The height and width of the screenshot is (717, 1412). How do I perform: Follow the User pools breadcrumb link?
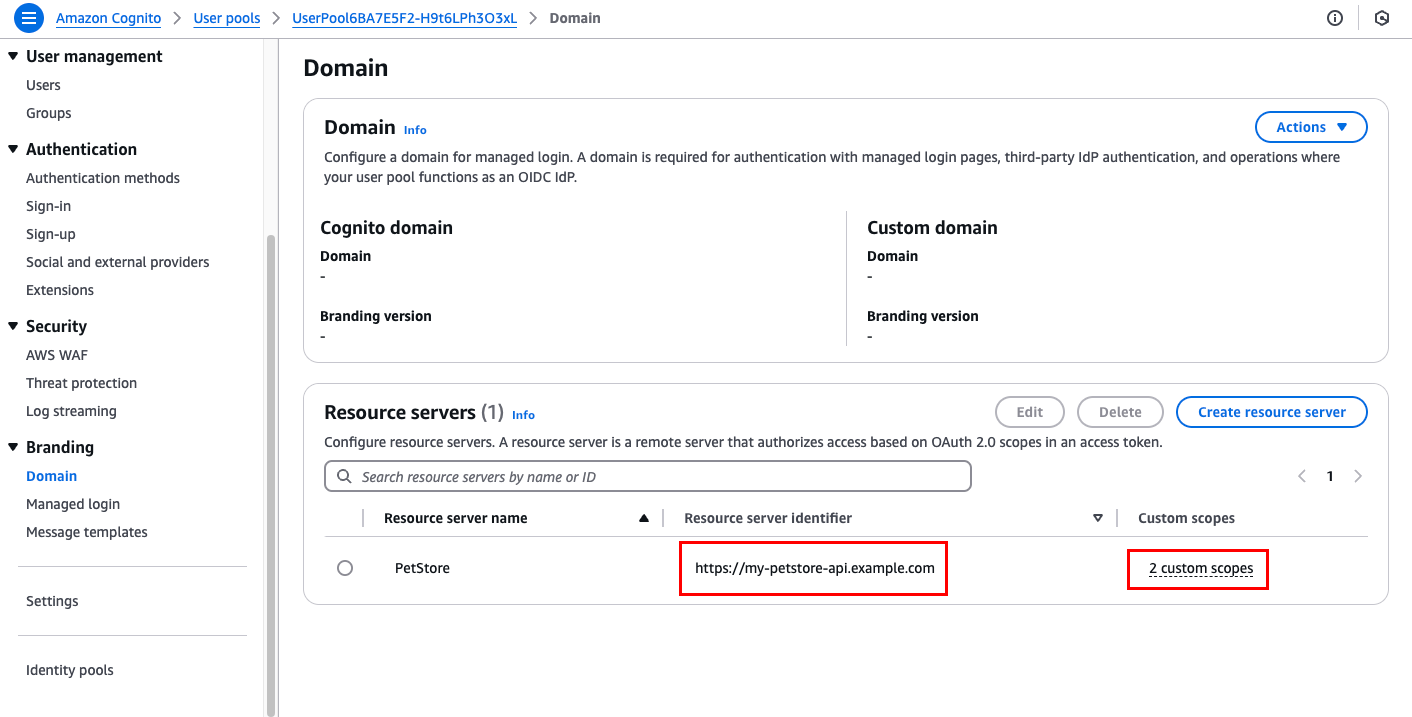[227, 17]
